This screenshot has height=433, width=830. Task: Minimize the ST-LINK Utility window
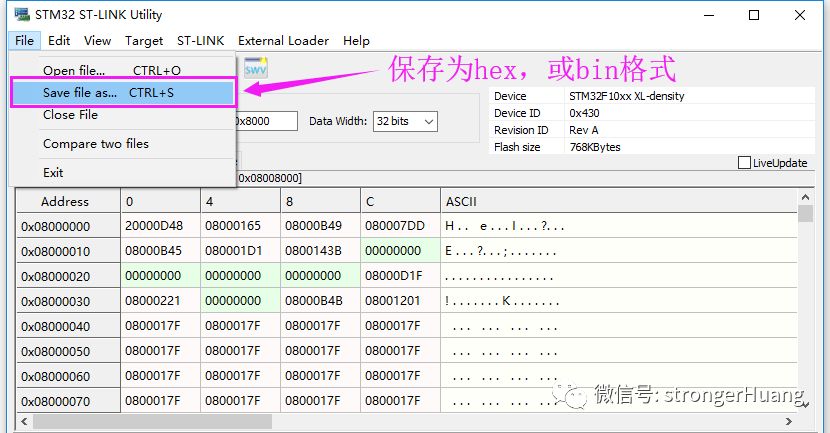(709, 15)
